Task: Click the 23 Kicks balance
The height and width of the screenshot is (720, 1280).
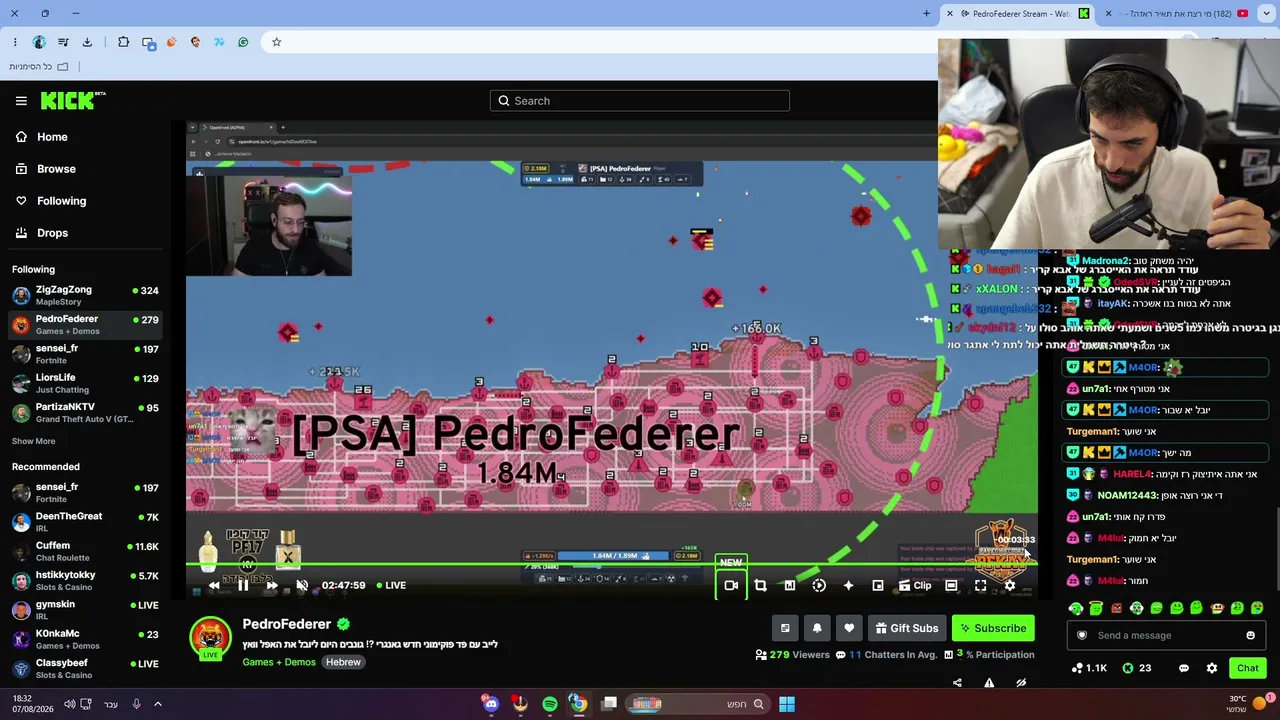Action: (1137, 668)
